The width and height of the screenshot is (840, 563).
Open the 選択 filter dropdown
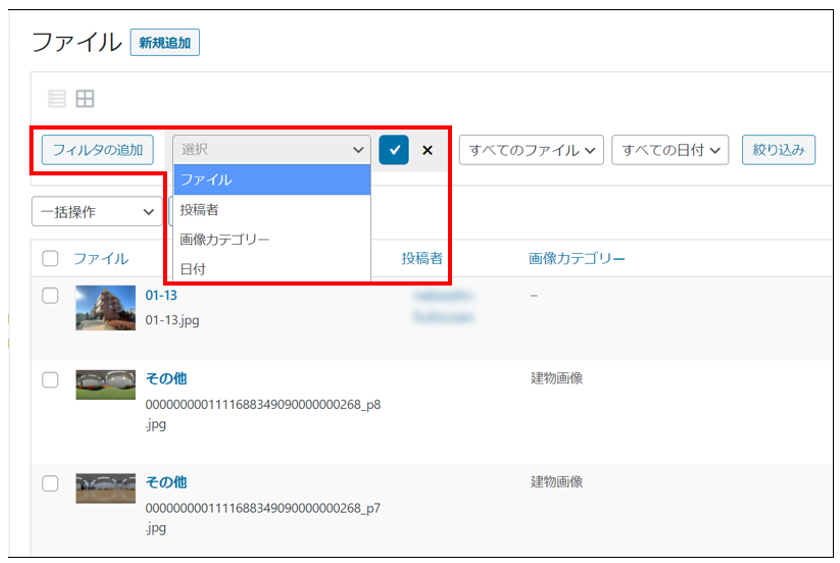(271, 150)
